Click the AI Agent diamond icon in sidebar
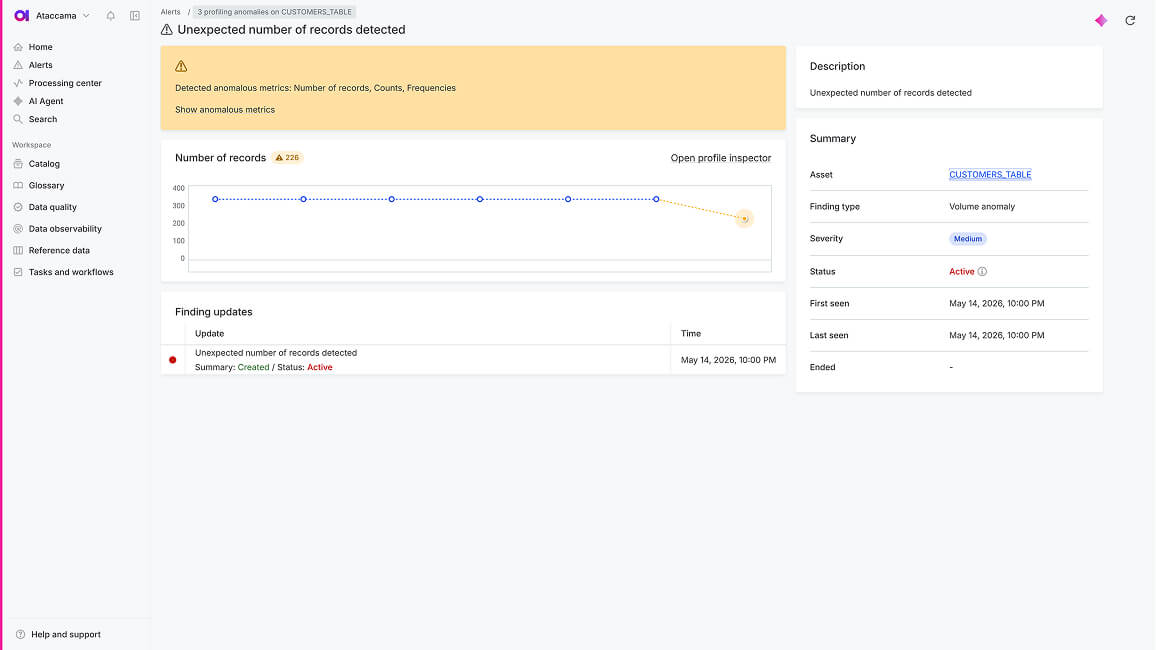 [x=18, y=101]
